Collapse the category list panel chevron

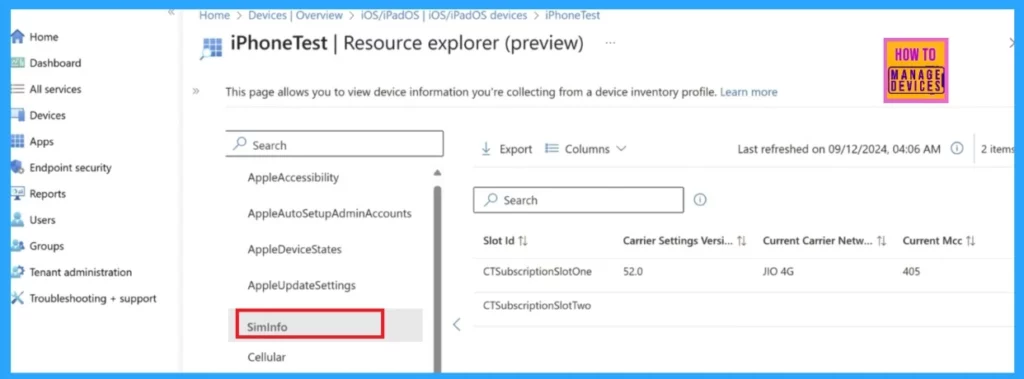pyautogui.click(x=456, y=324)
